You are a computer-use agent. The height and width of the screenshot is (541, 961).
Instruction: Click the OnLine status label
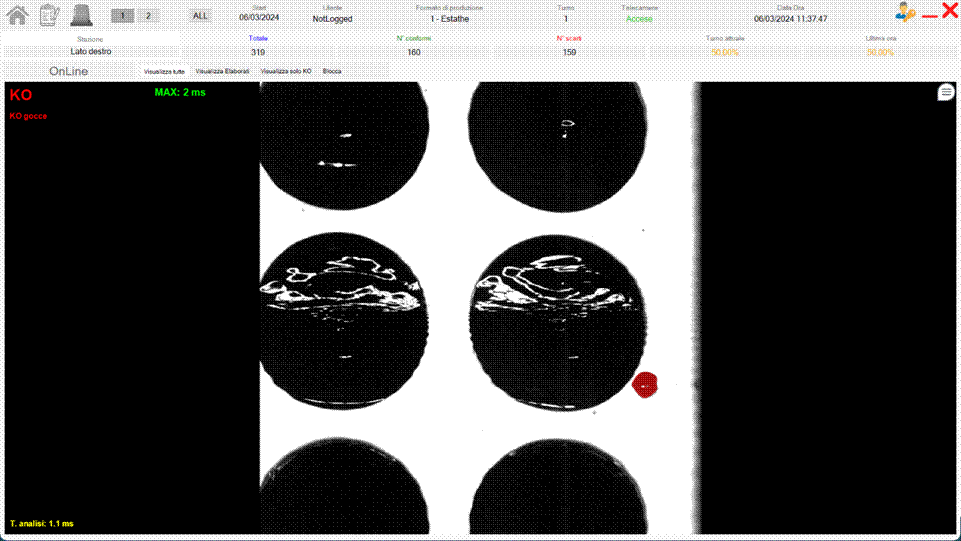(x=69, y=72)
